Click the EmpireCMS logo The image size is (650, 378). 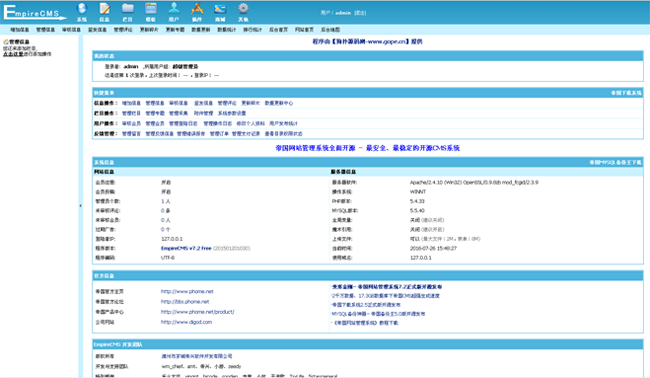point(34,12)
